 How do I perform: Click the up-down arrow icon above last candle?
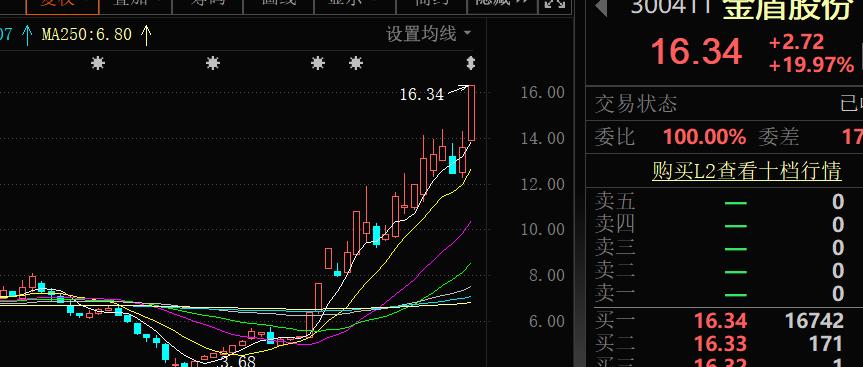[471, 63]
